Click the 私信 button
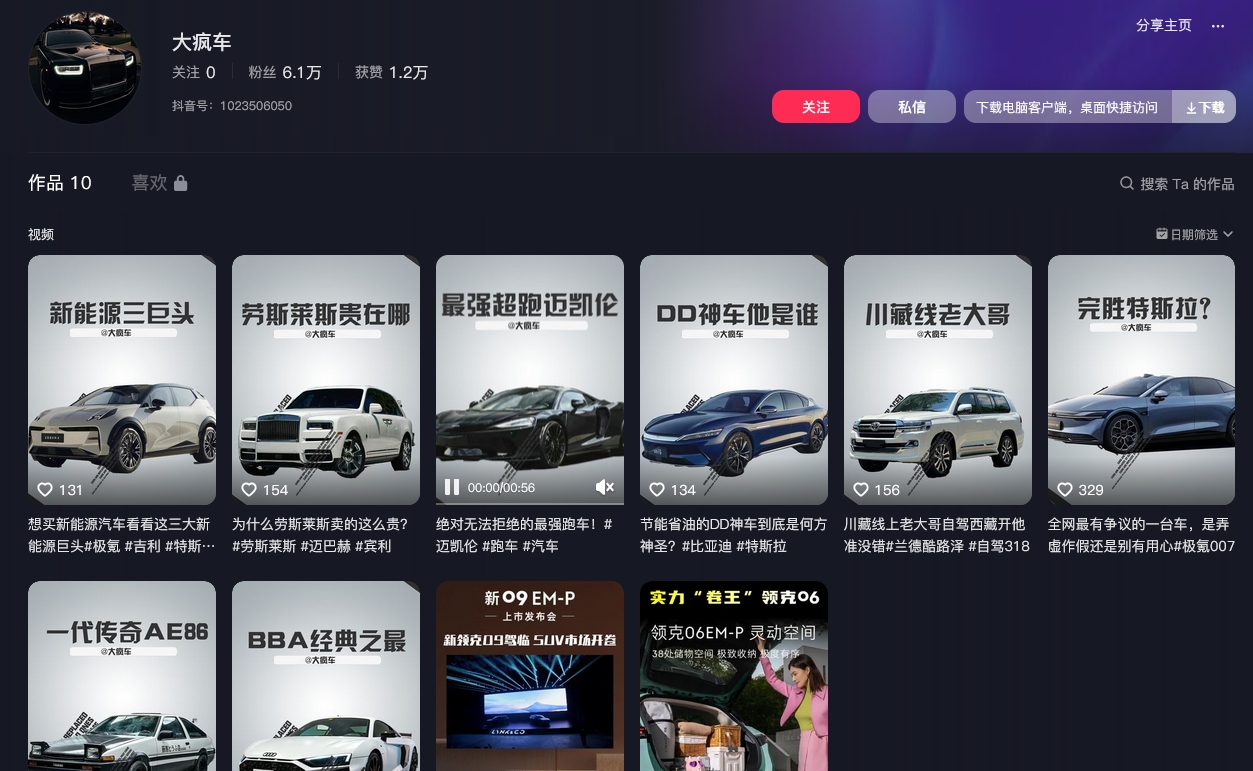The width and height of the screenshot is (1253, 771). point(912,107)
